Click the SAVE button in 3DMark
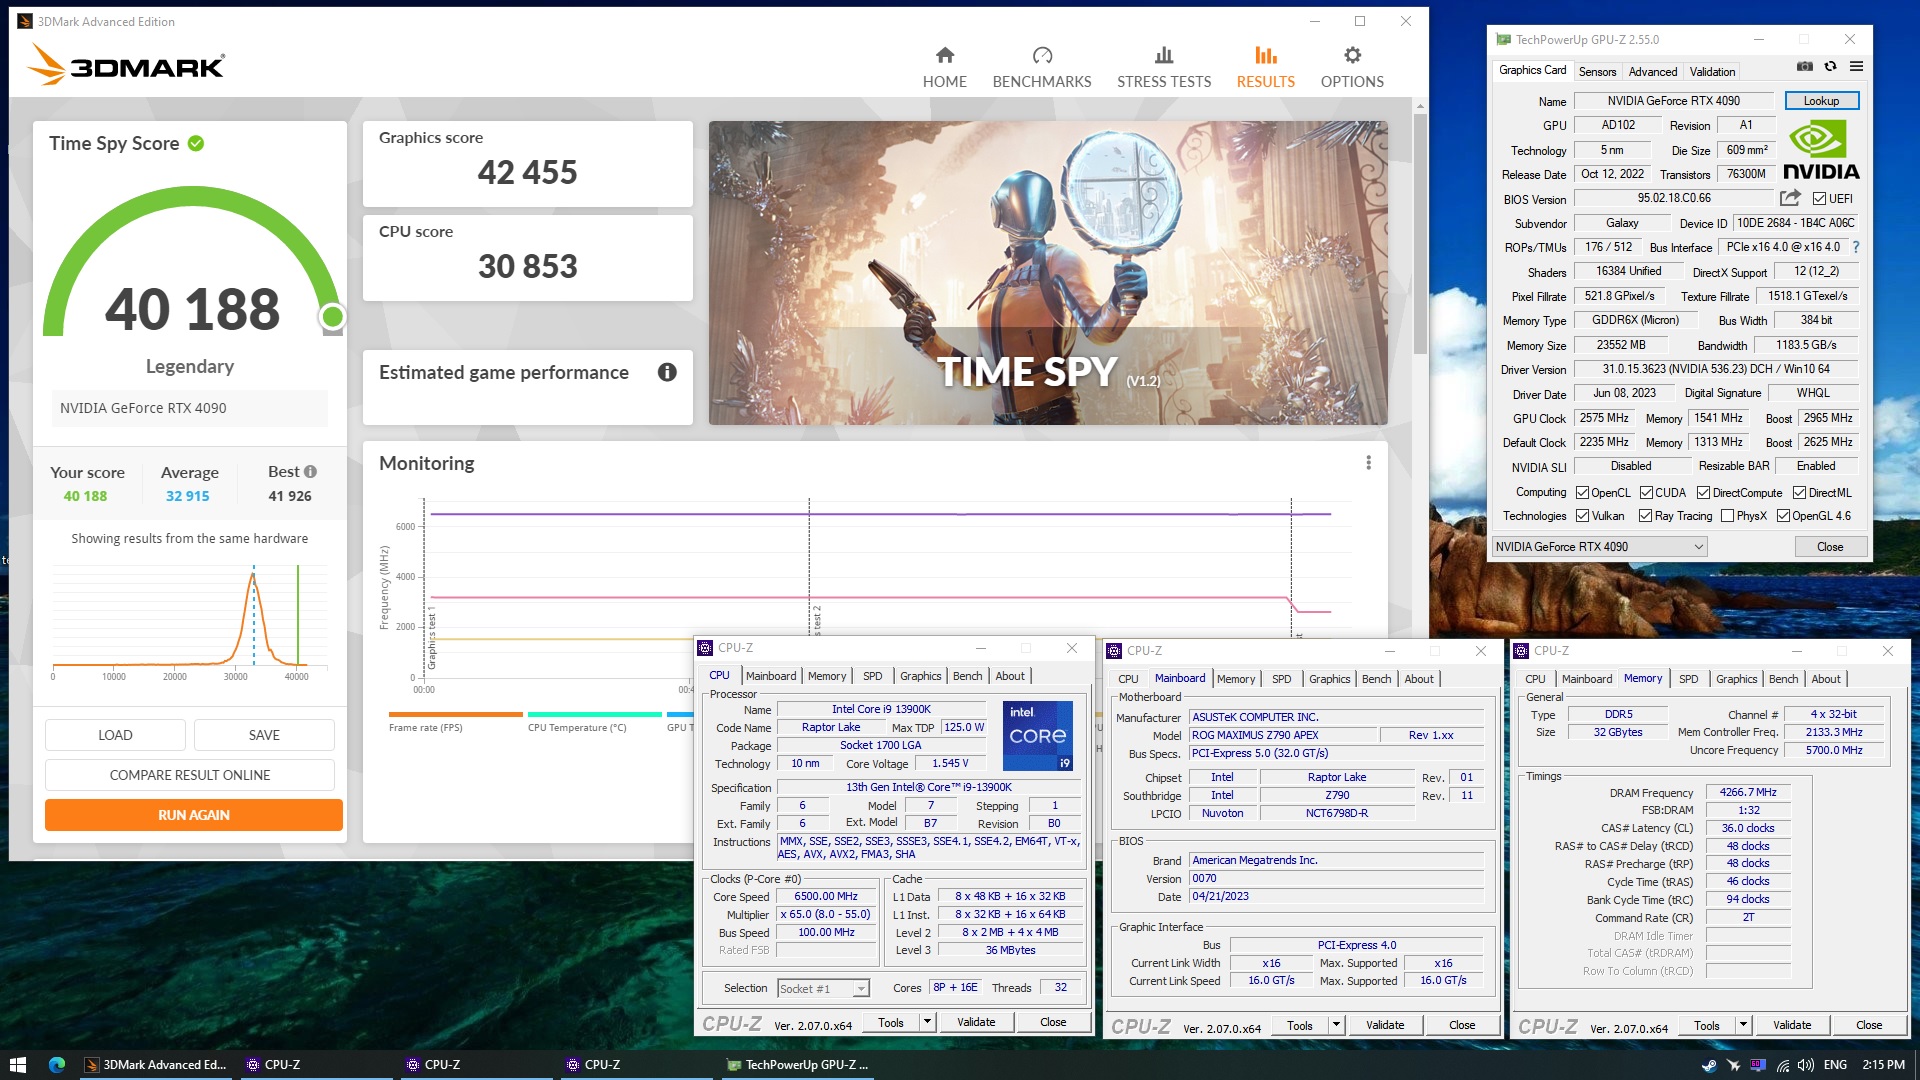Screen dimensions: 1920x1080 pos(264,735)
